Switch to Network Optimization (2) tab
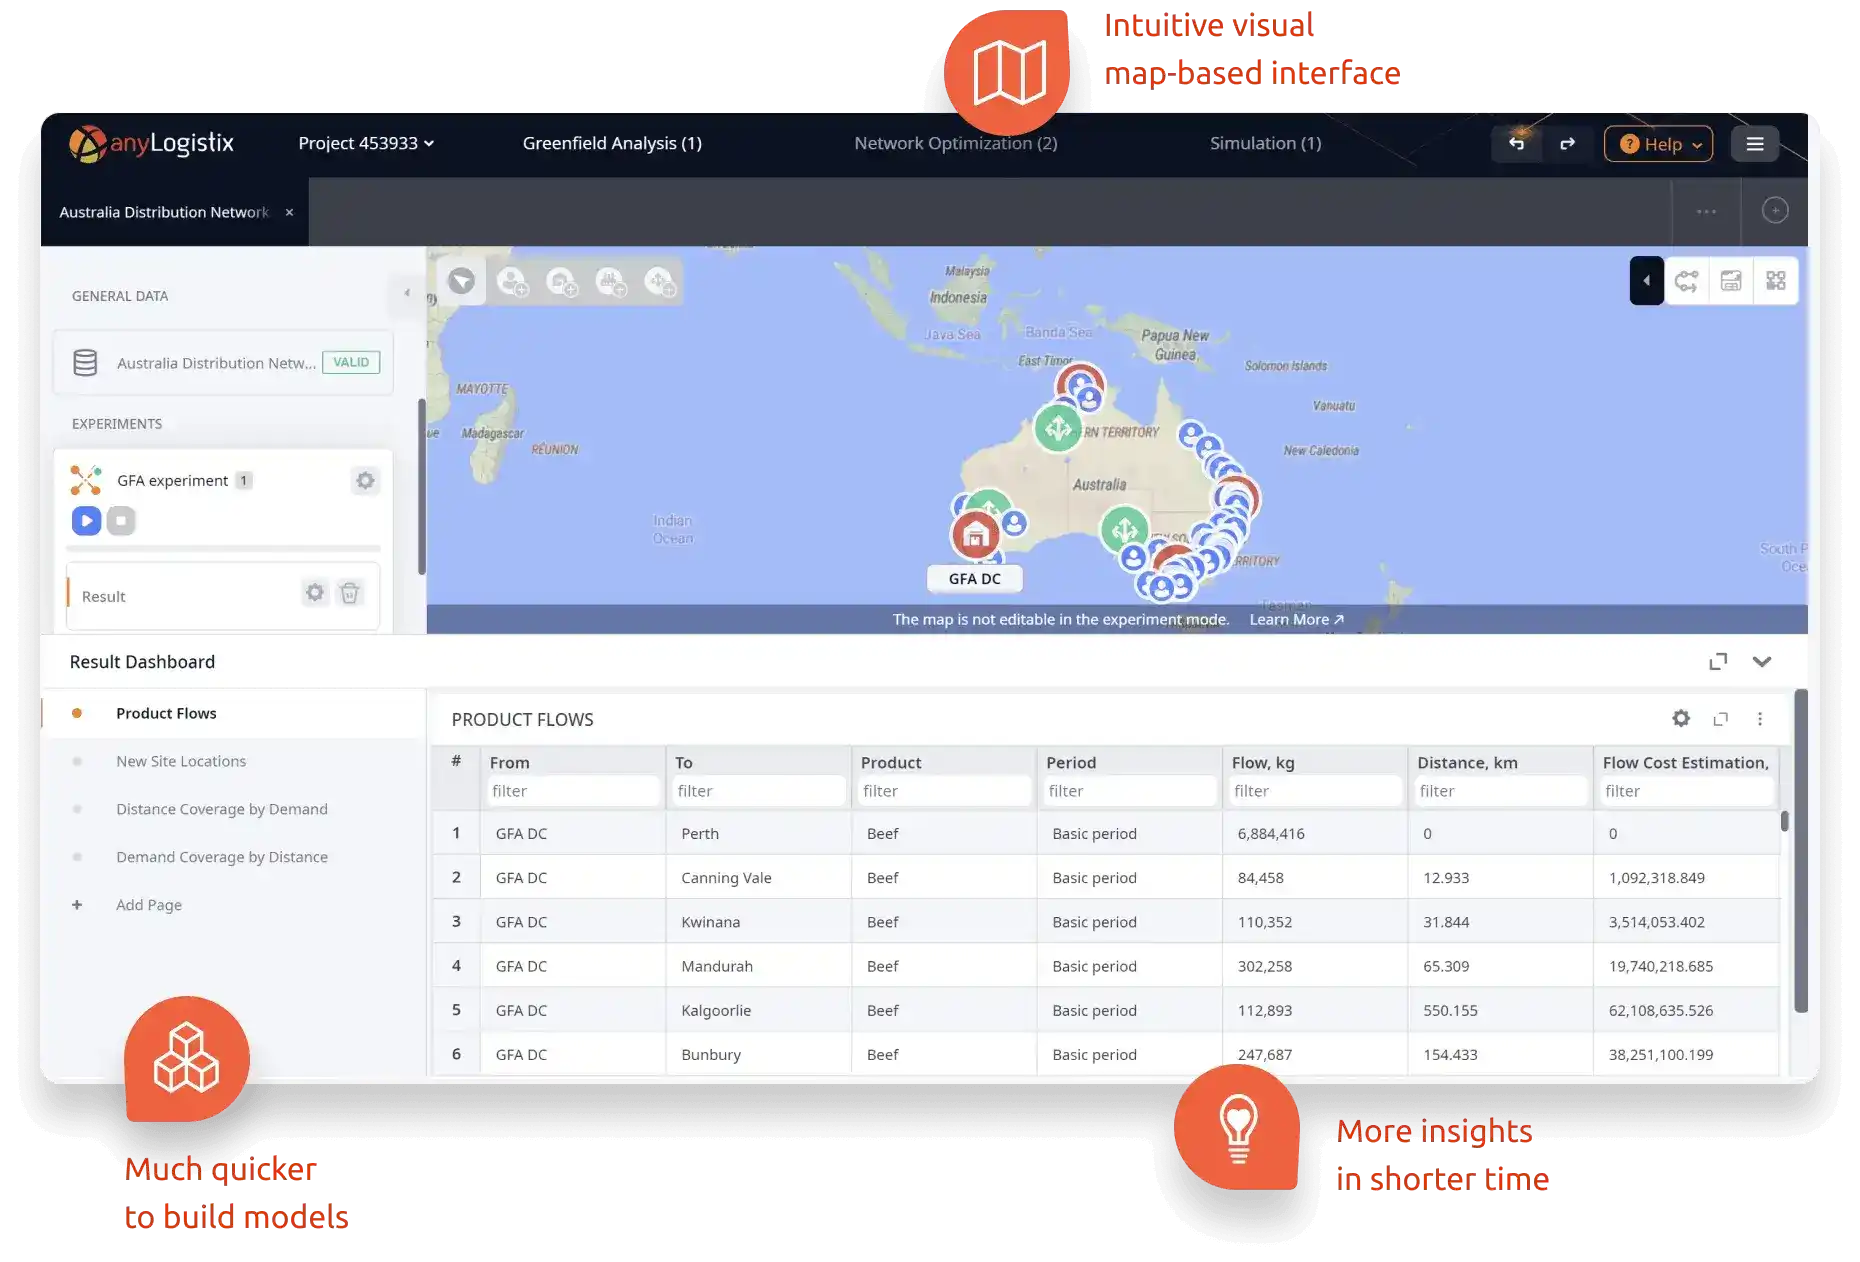 click(x=955, y=143)
